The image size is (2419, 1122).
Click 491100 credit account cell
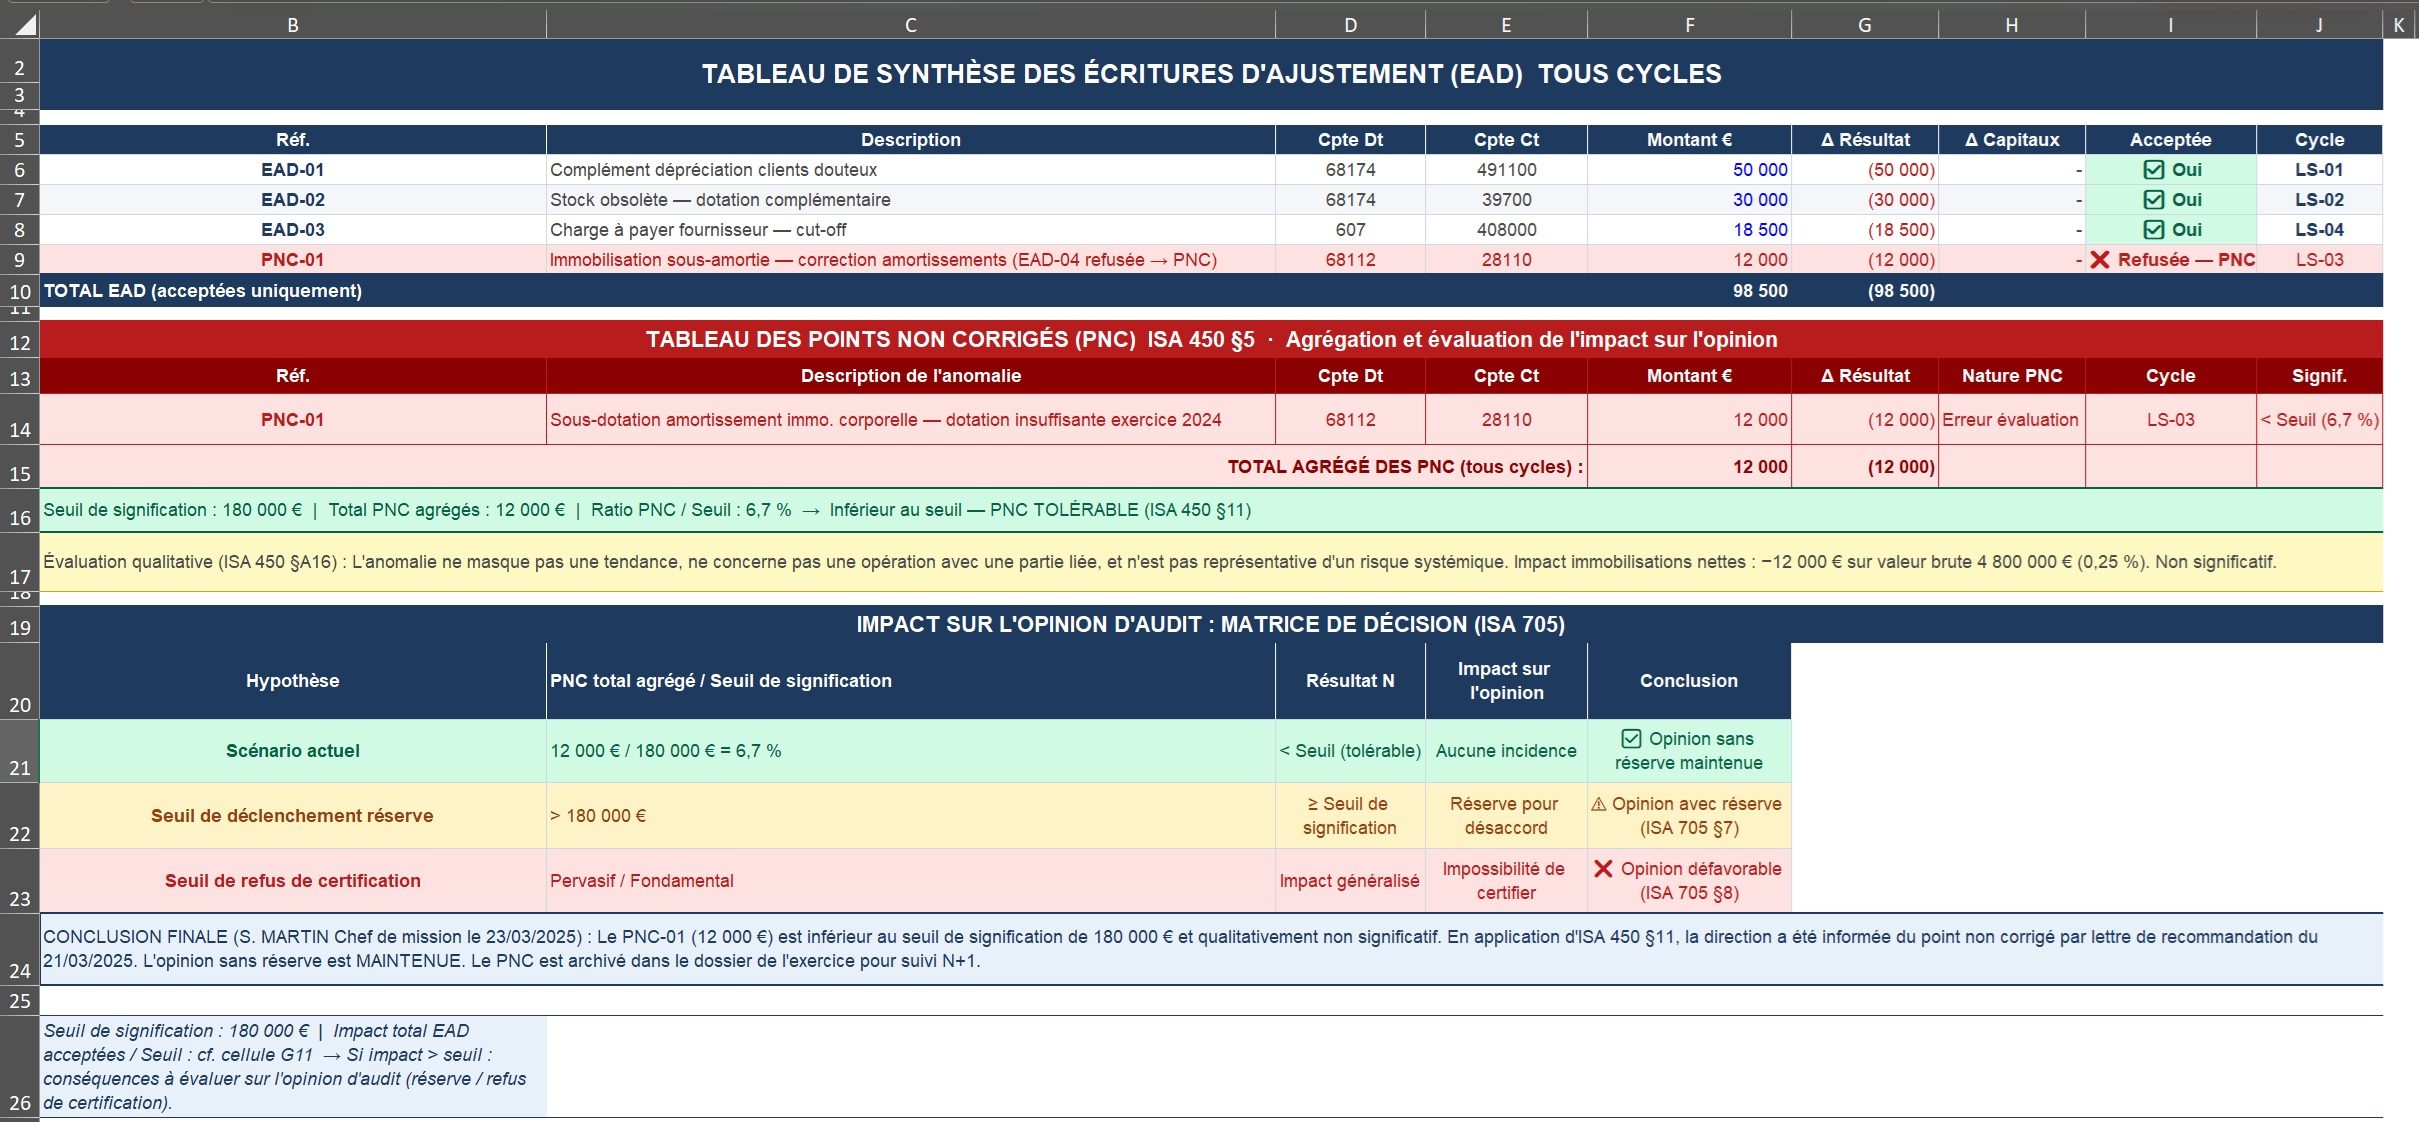[1506, 170]
